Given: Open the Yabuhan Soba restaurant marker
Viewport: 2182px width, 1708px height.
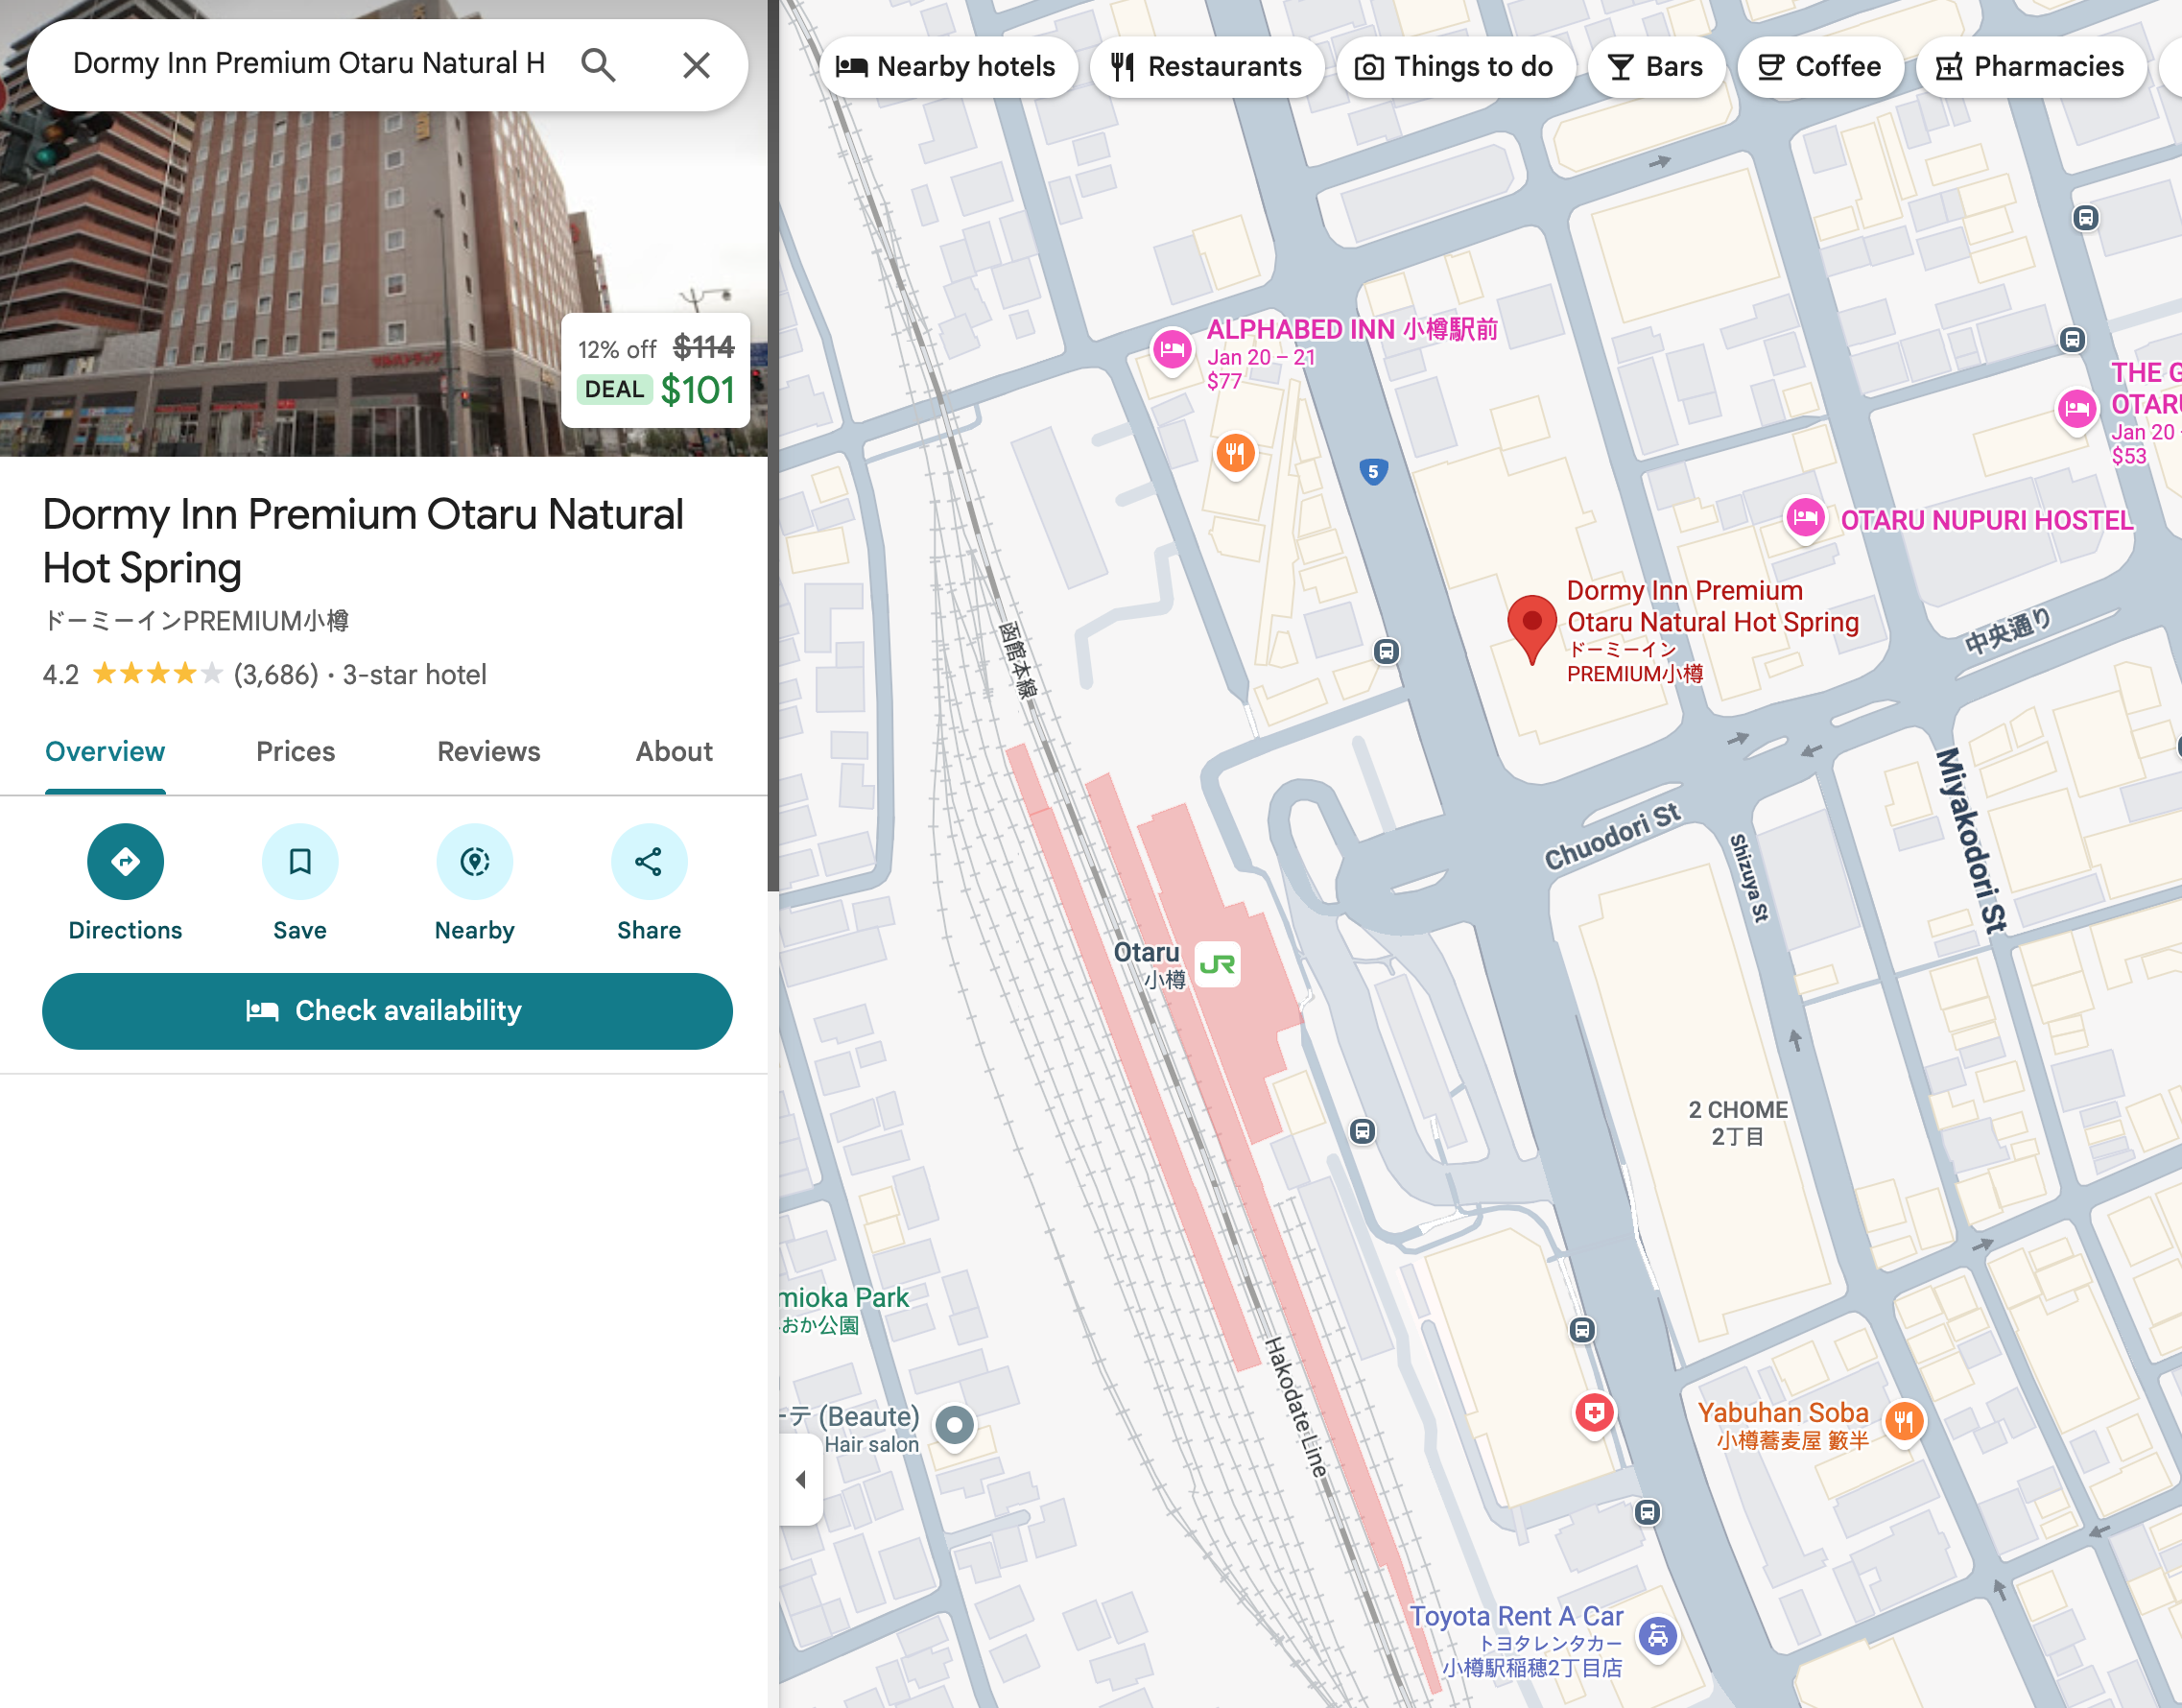Looking at the screenshot, I should tap(1904, 1420).
